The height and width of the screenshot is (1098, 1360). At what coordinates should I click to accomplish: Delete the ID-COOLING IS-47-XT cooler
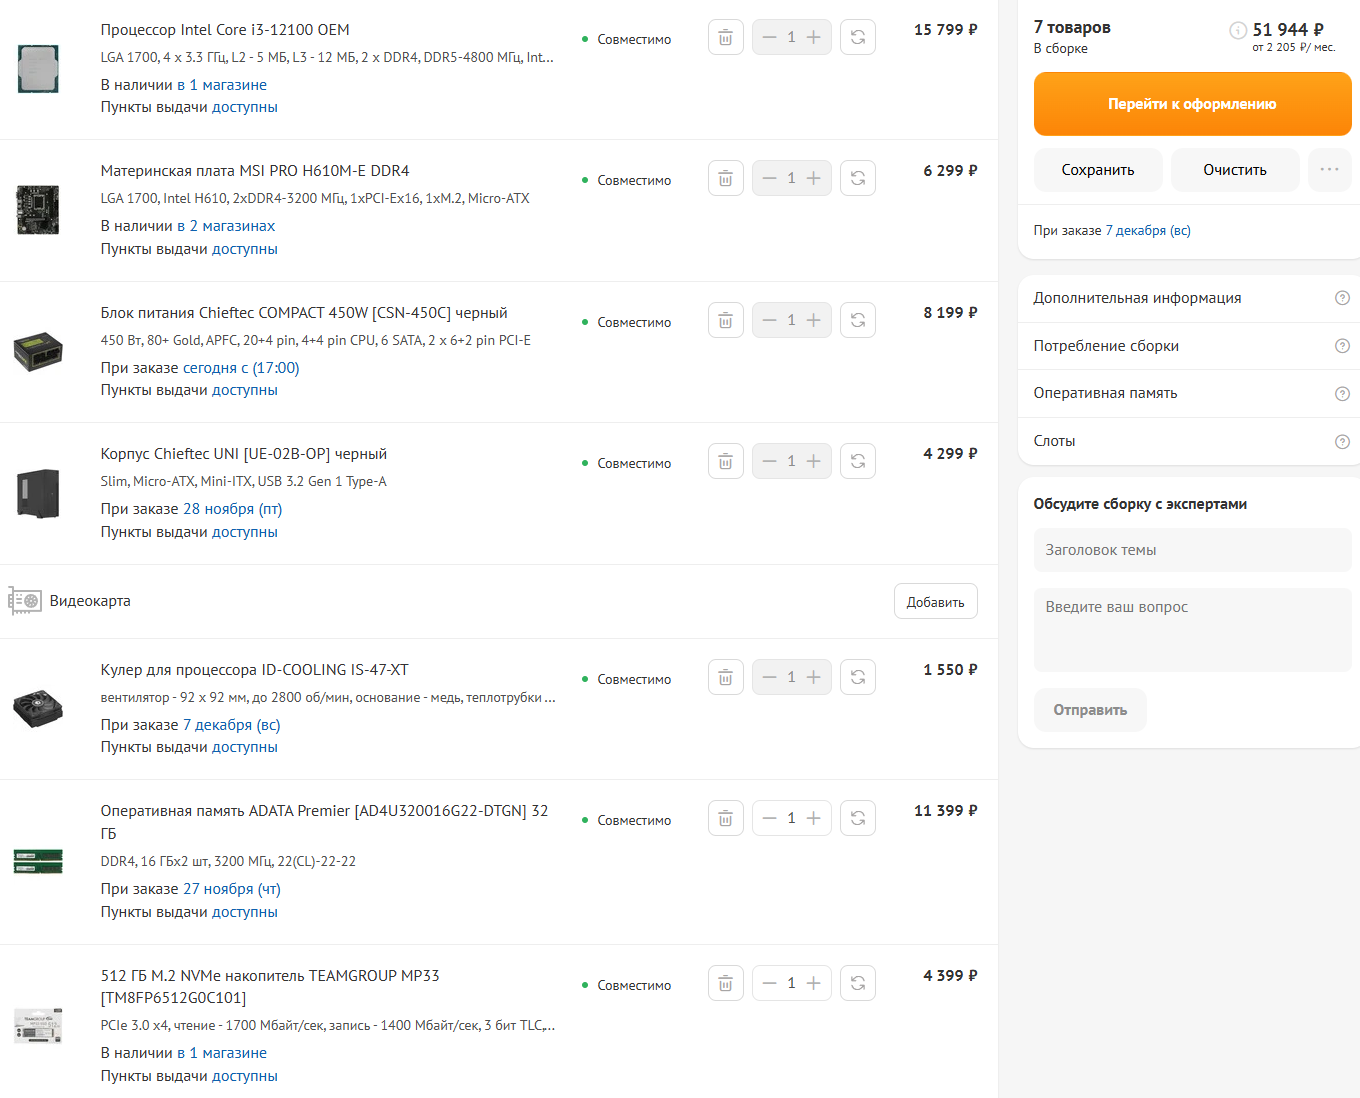pyautogui.click(x=725, y=678)
